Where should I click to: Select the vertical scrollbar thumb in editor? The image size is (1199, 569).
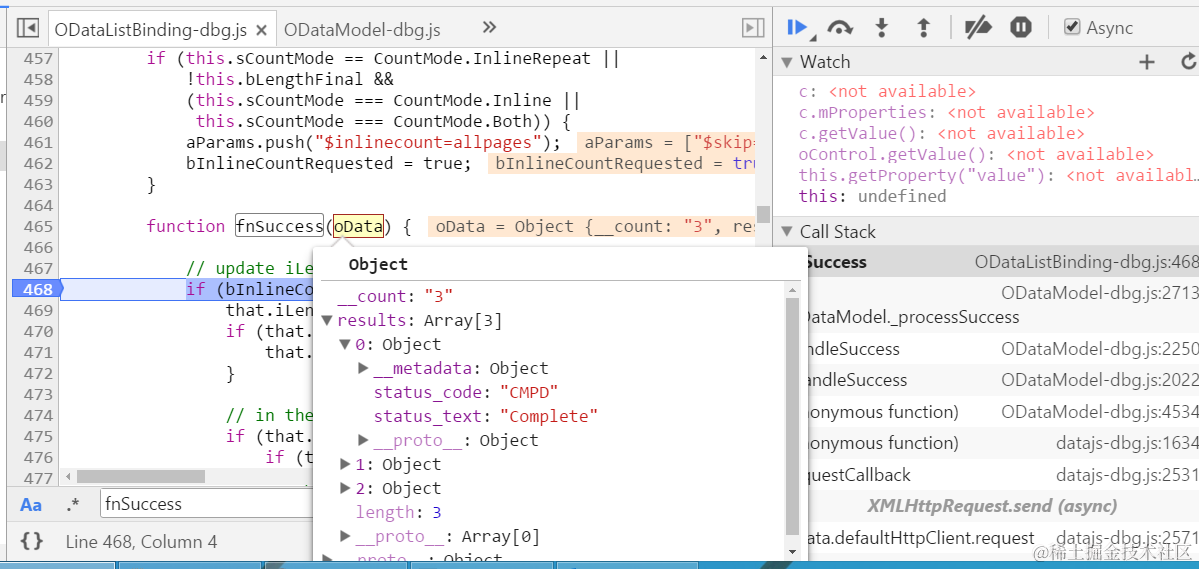tap(763, 214)
